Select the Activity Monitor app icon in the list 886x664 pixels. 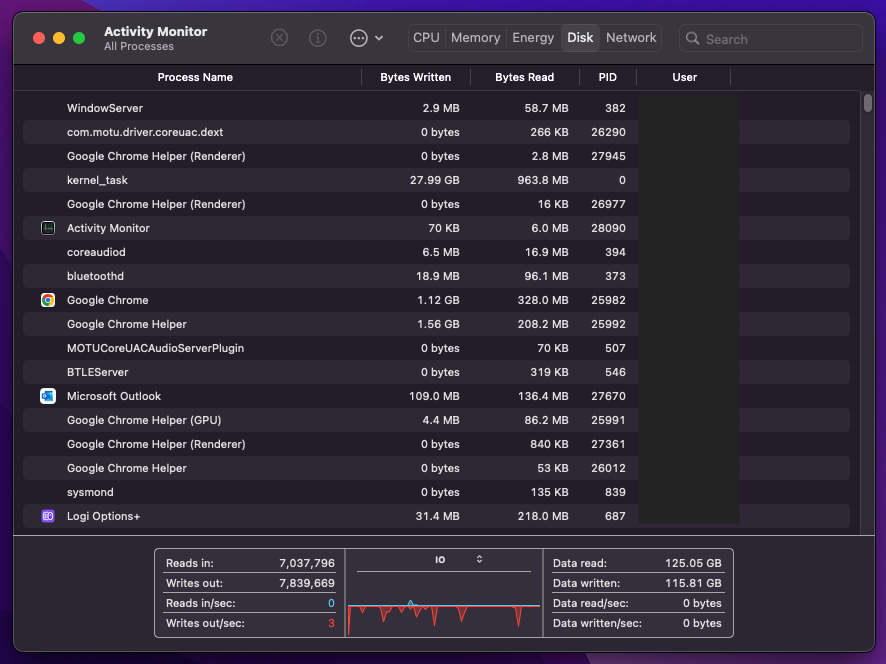tap(48, 228)
